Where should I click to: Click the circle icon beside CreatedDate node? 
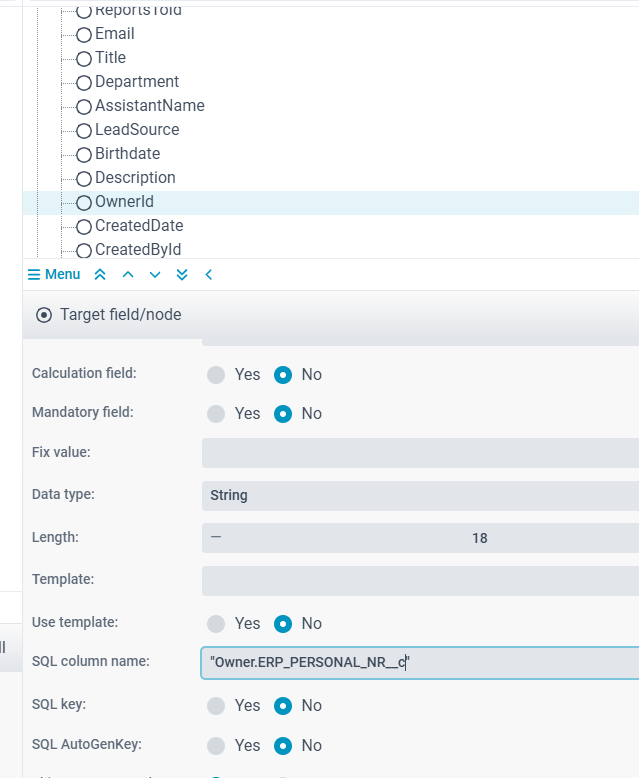pos(84,226)
